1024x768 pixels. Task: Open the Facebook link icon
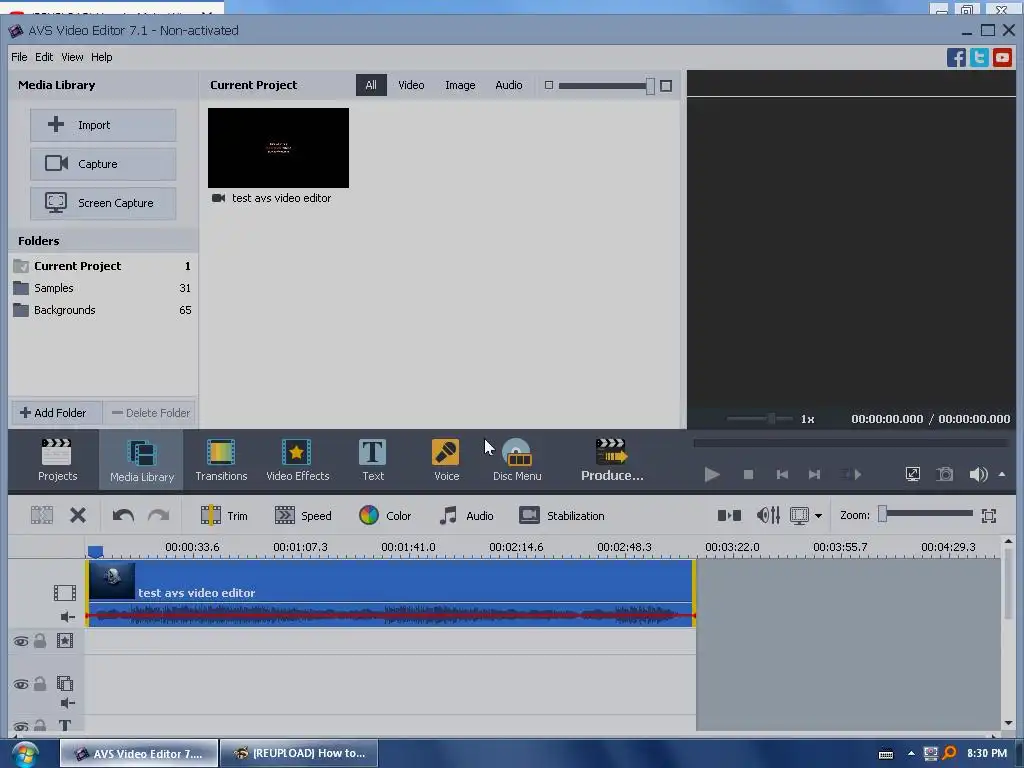coord(956,57)
